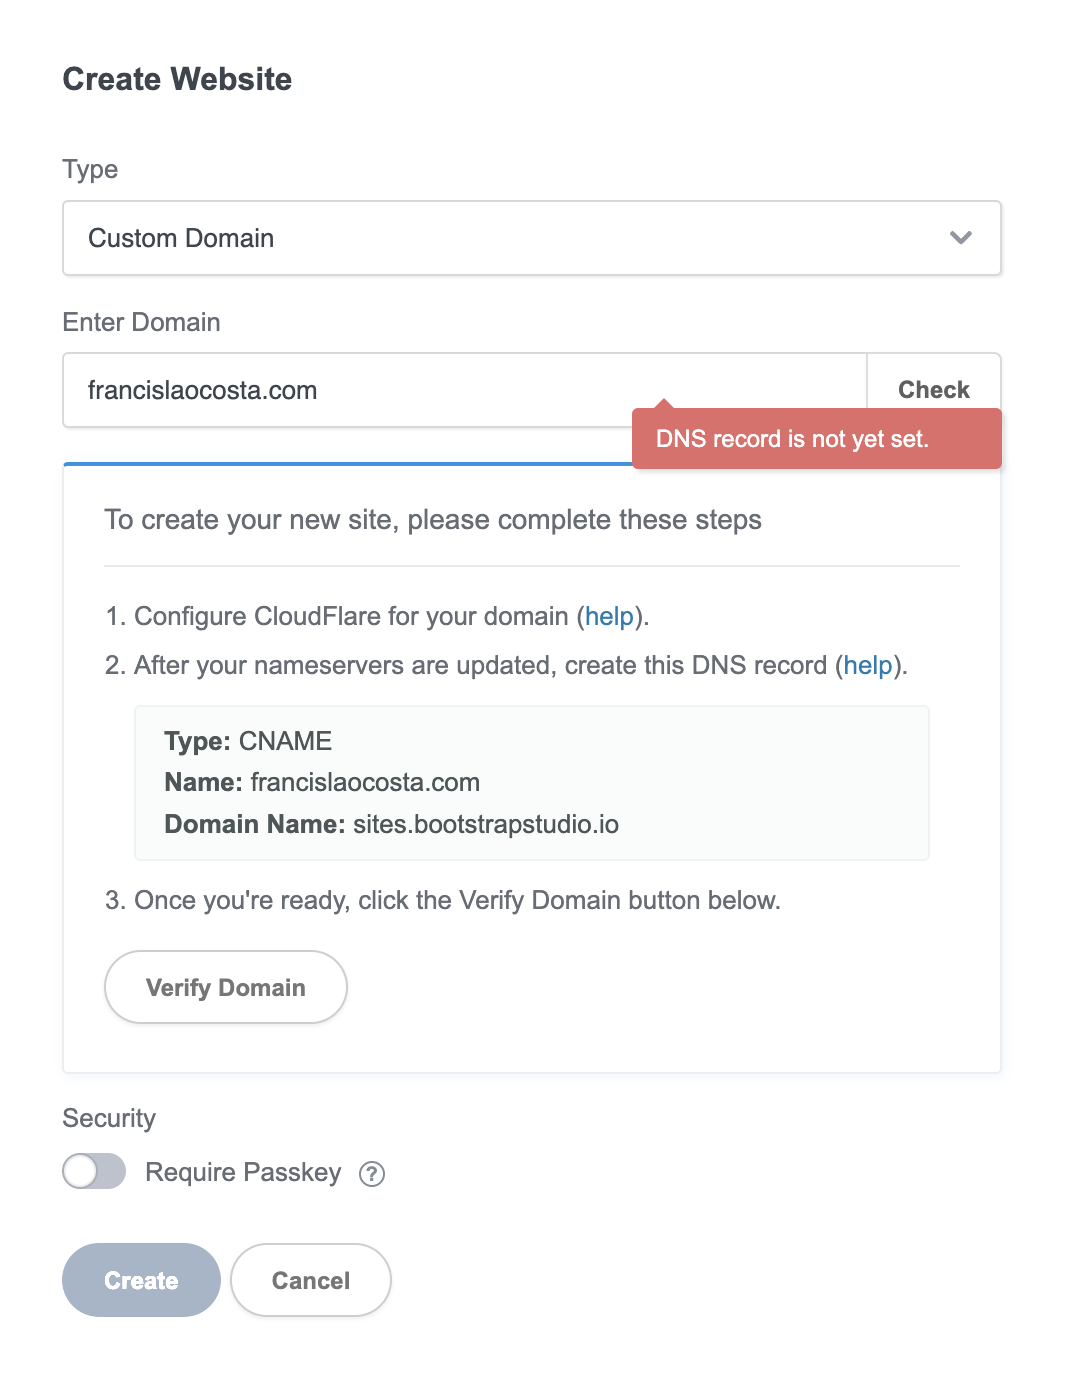Screen dimensions: 1068x1384
Task: Click the Create Website heading
Action: pos(177,79)
